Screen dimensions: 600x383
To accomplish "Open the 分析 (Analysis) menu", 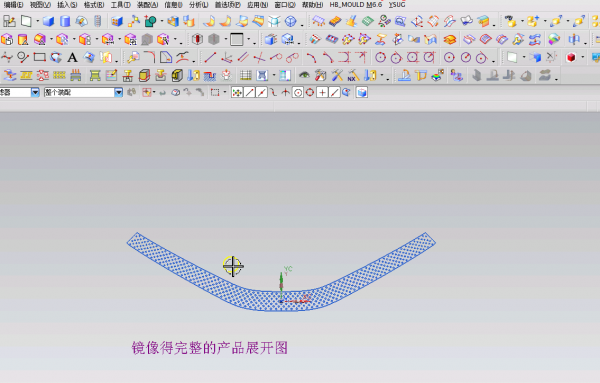I will click(199, 5).
